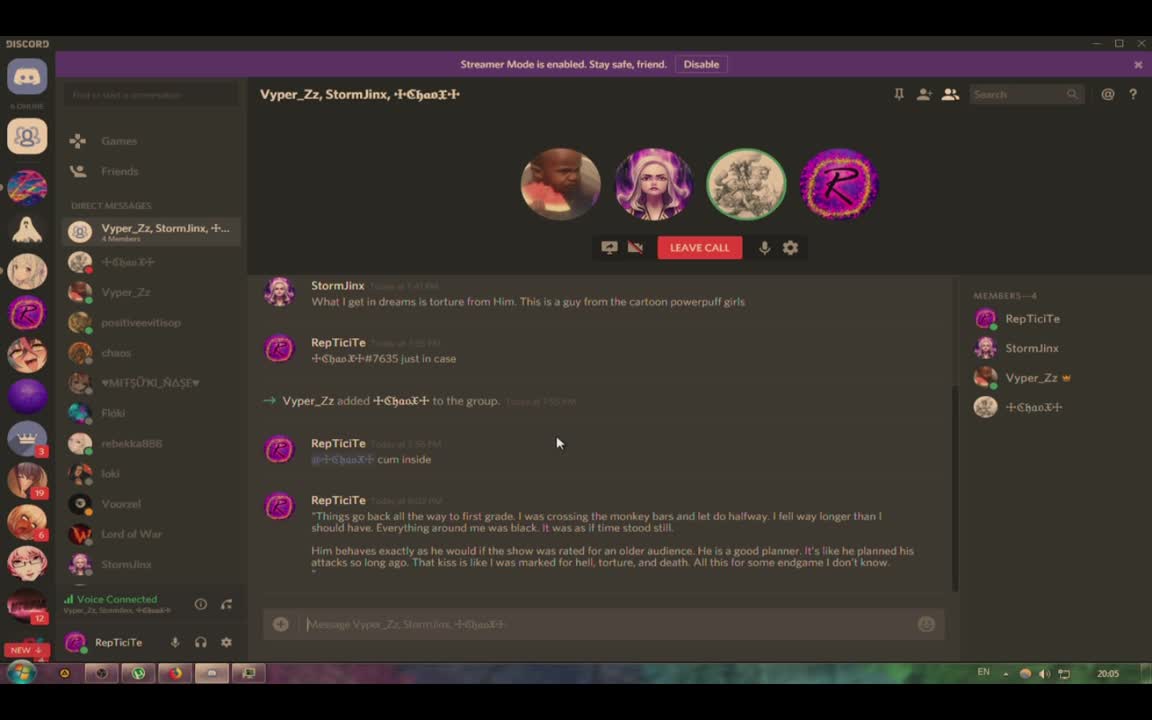Open the crown server with 3 notifications

click(x=27, y=439)
